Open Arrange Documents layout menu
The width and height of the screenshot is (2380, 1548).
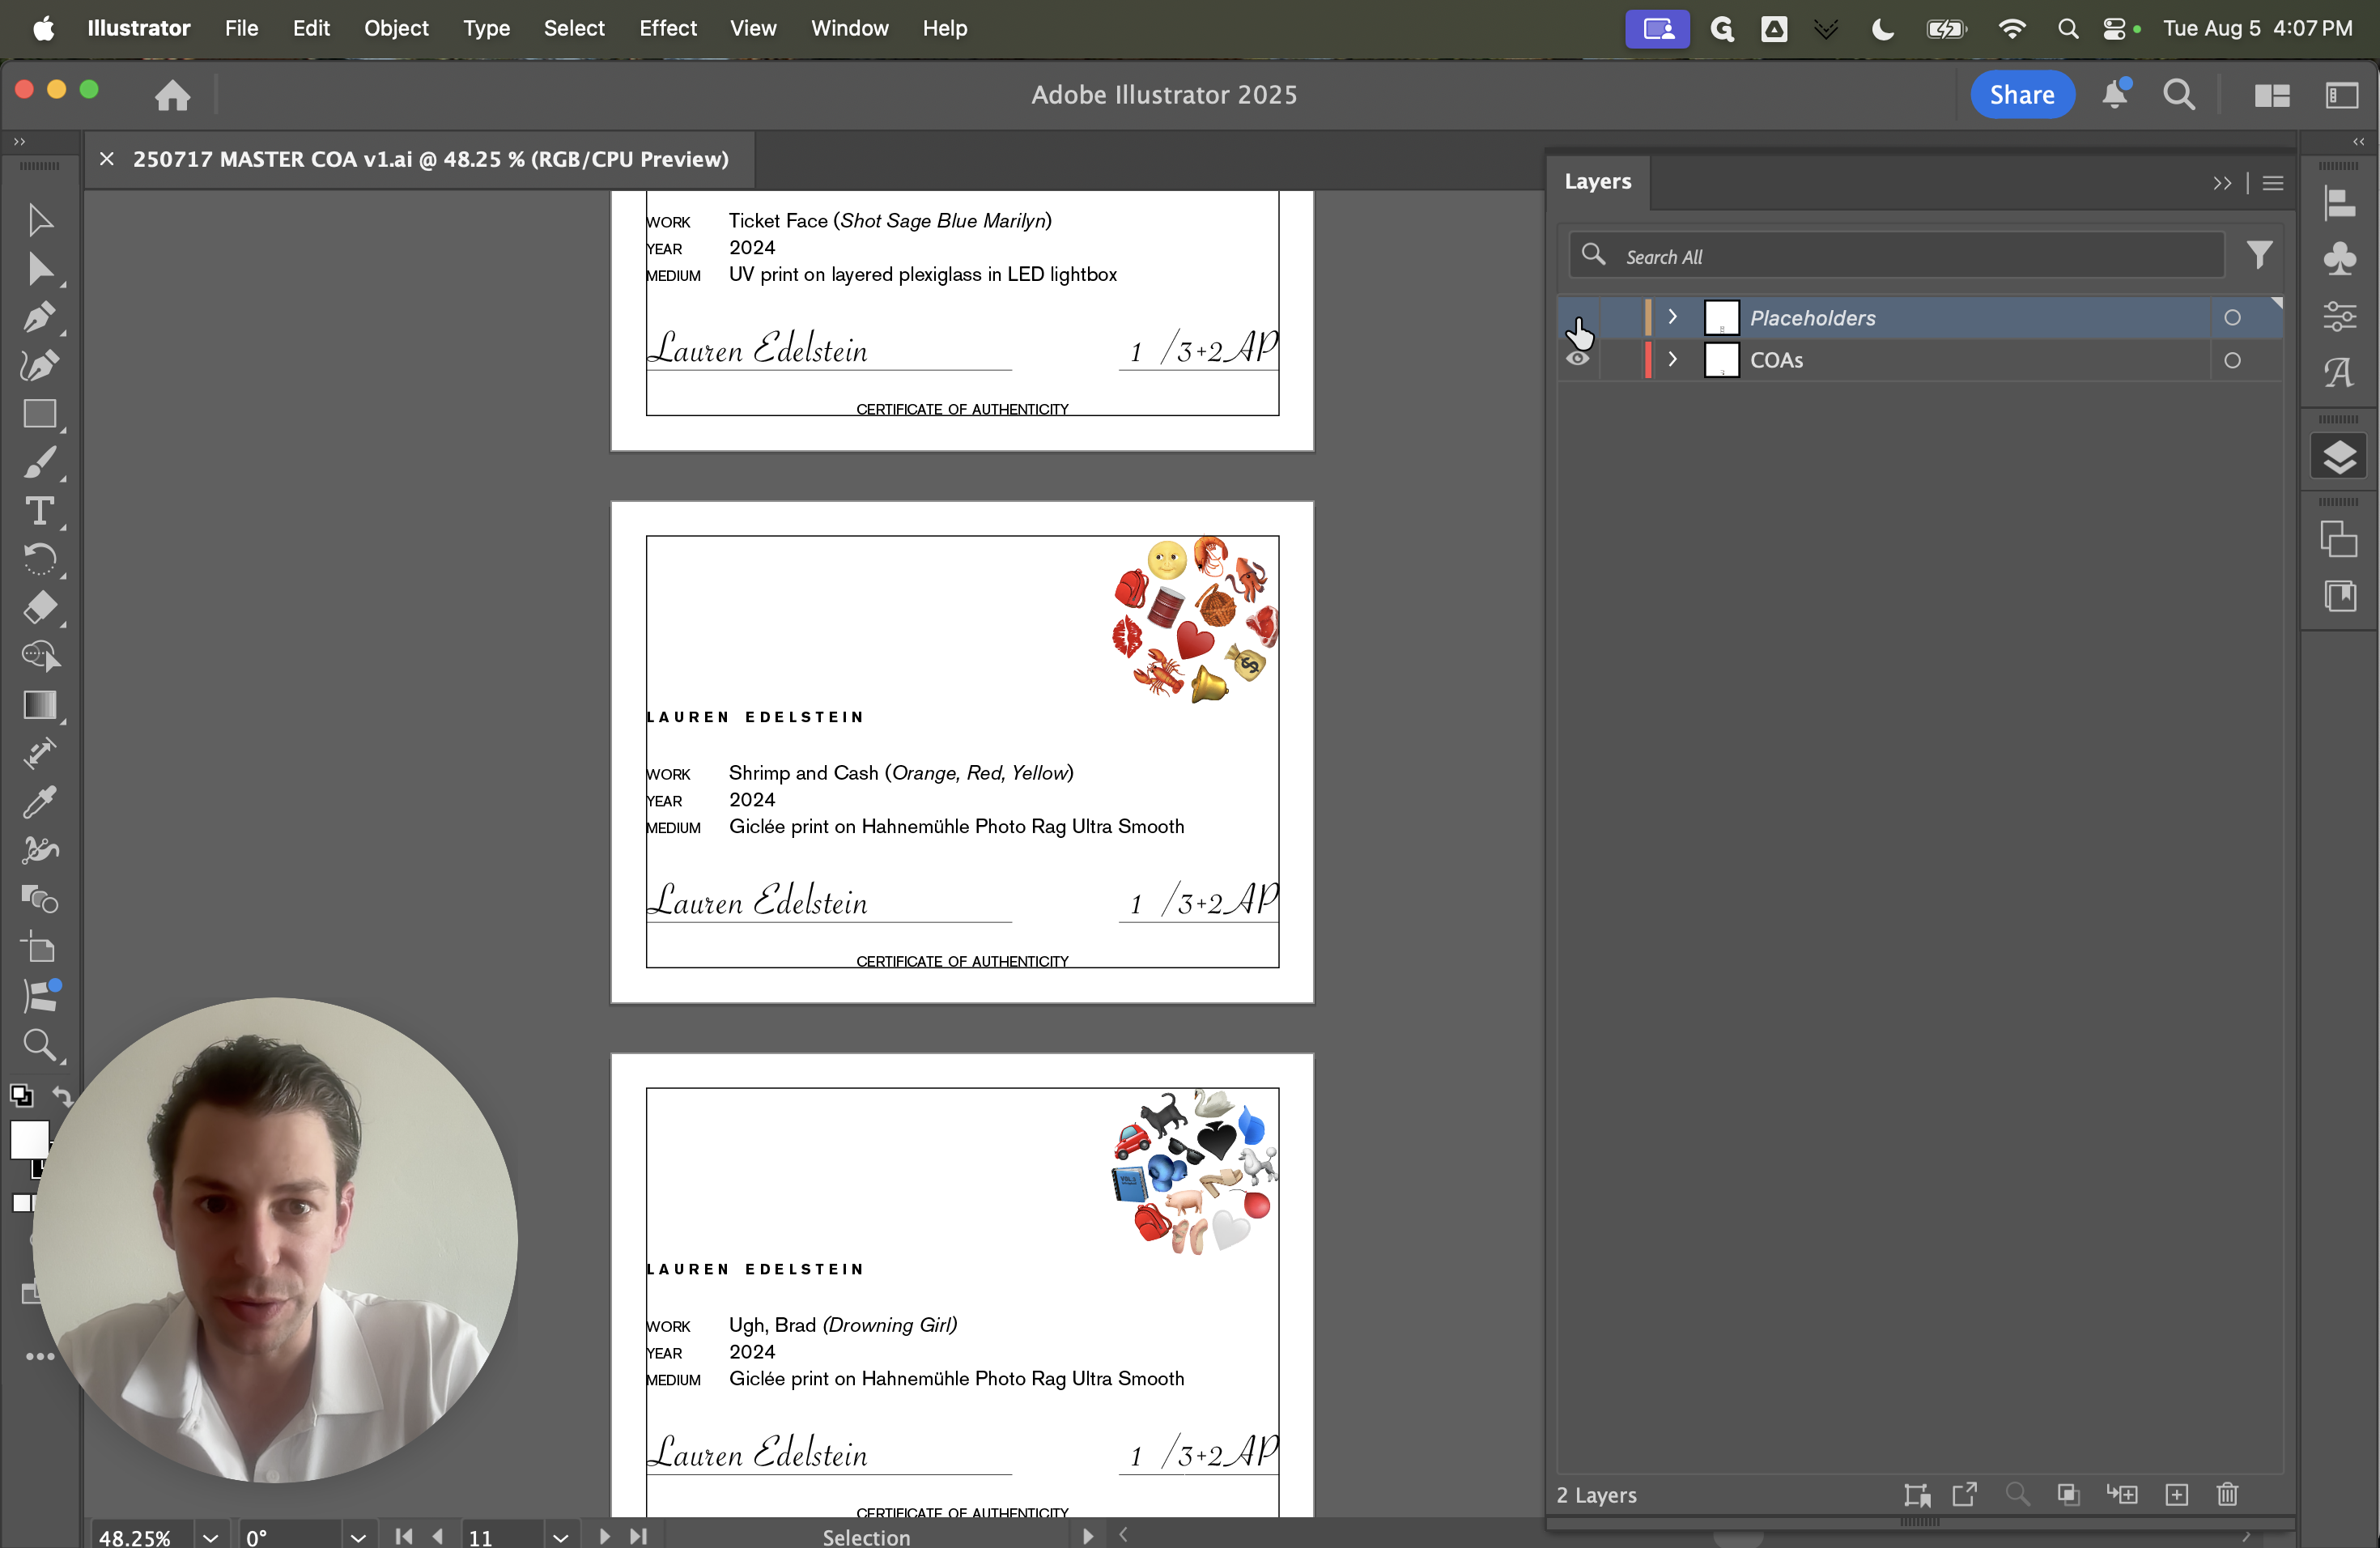tap(2272, 95)
